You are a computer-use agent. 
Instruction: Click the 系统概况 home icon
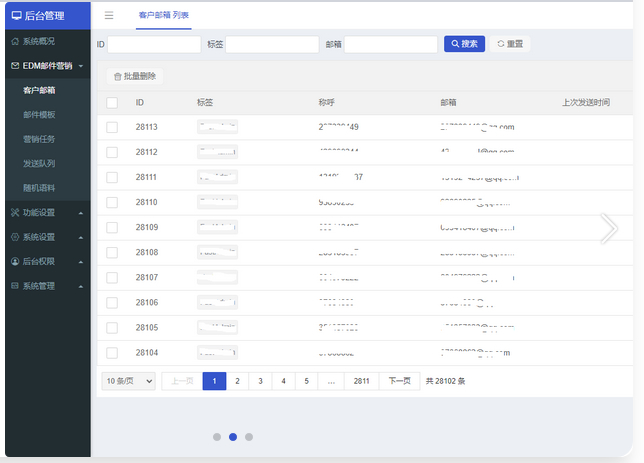pyautogui.click(x=14, y=43)
